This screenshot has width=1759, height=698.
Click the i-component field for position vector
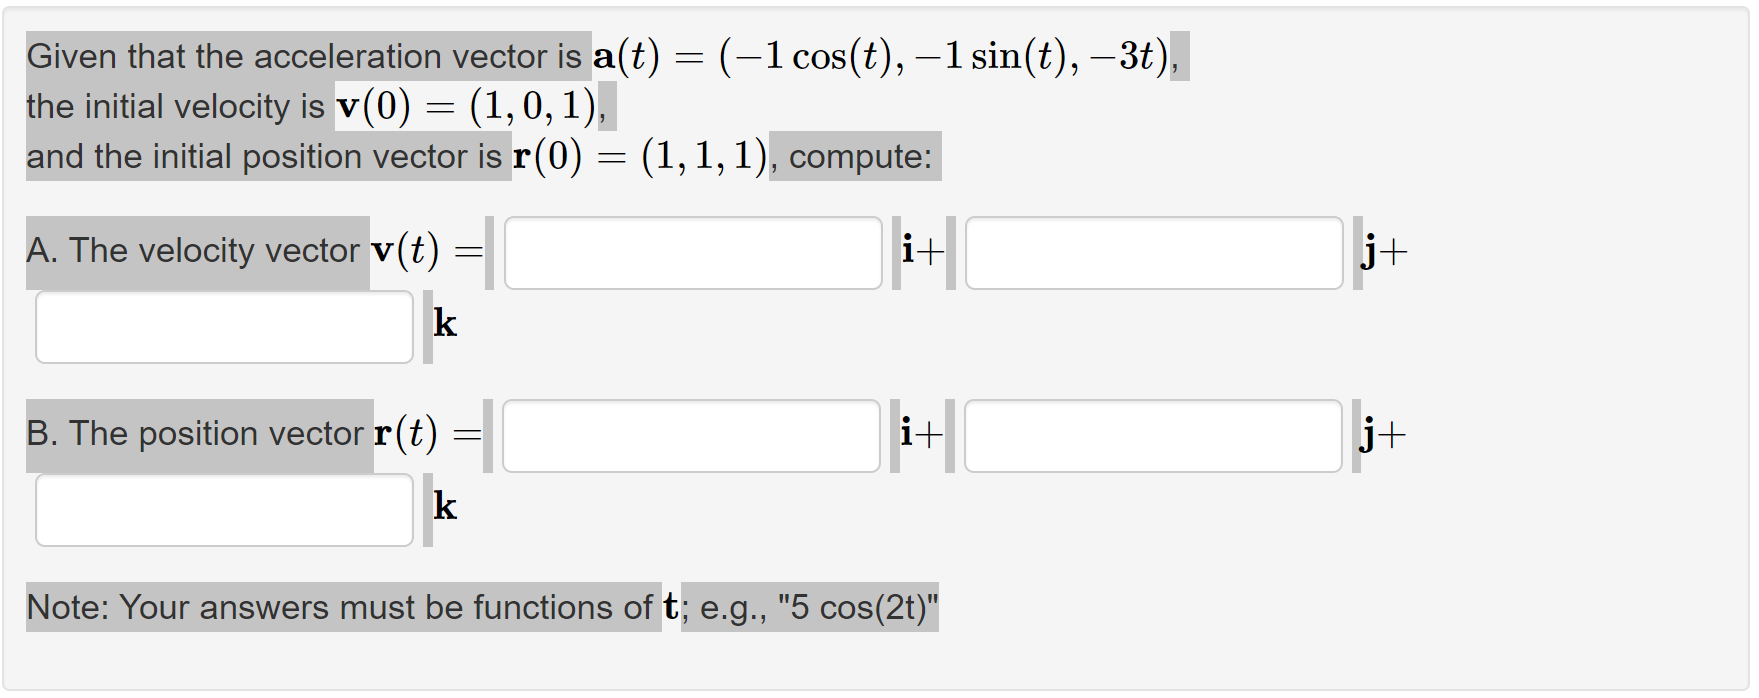(692, 436)
